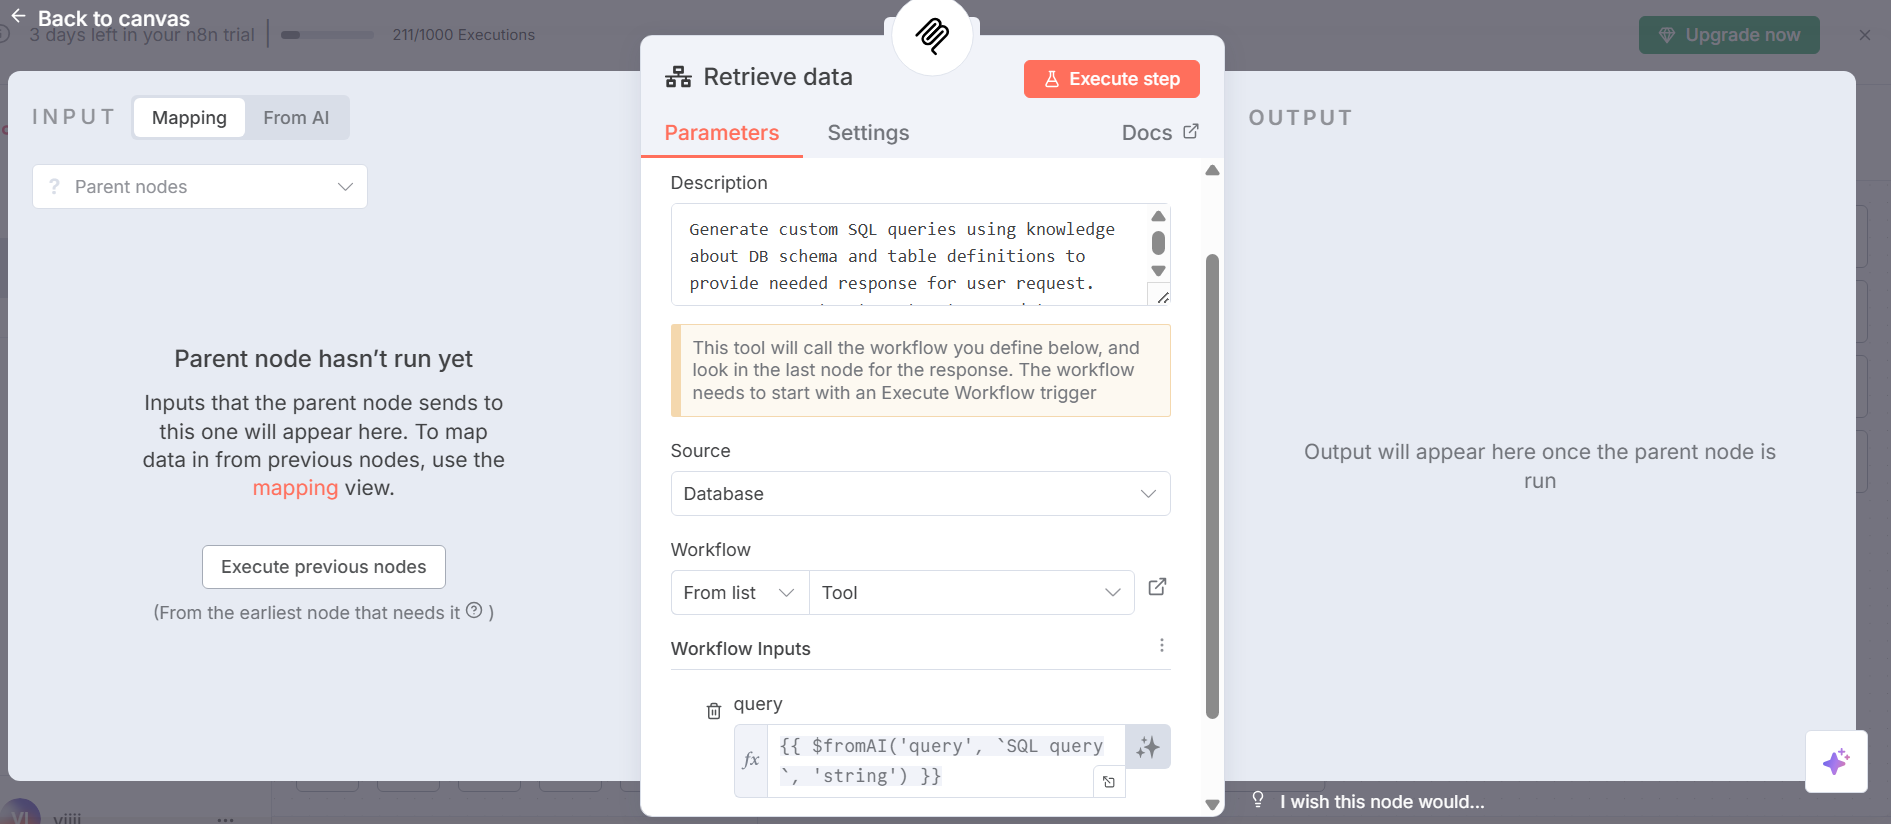Select the Parameters tab
The height and width of the screenshot is (824, 1891).
(x=721, y=133)
